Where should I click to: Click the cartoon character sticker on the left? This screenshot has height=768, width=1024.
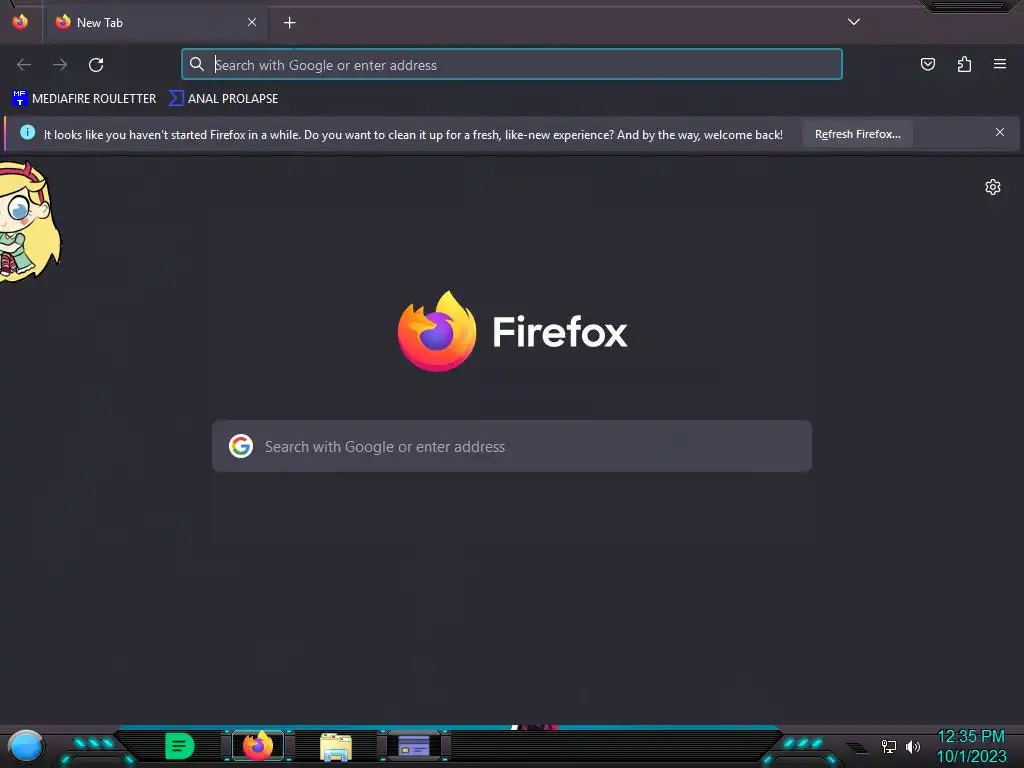[x=29, y=222]
